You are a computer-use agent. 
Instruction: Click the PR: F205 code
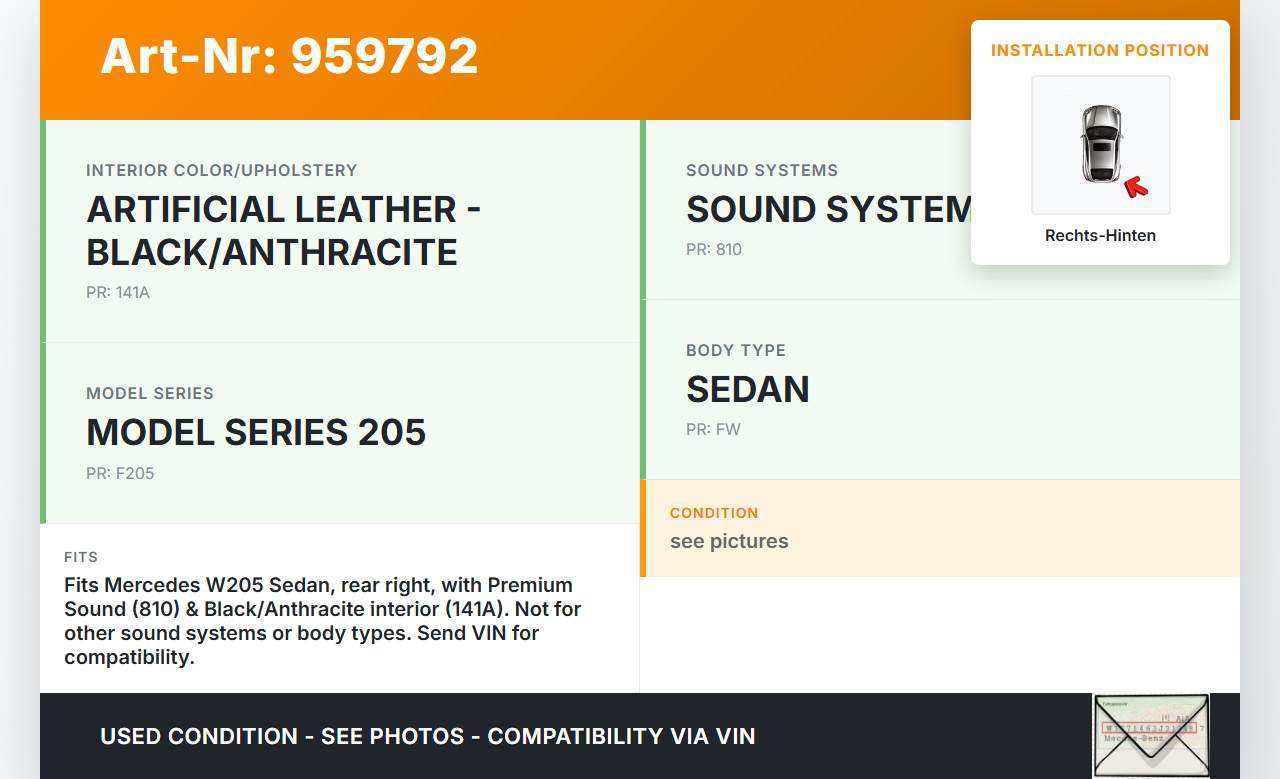click(120, 473)
